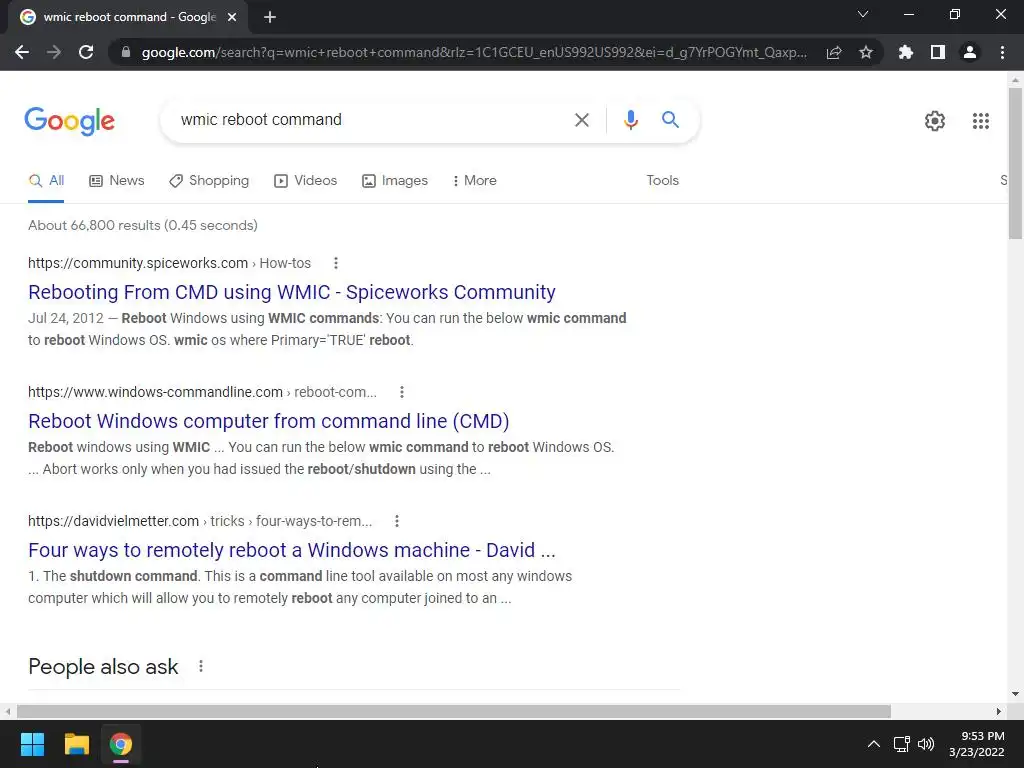Image resolution: width=1024 pixels, height=768 pixels.
Task: Click the davidvielmetter.com URL breadcrumb
Action: 200,521
